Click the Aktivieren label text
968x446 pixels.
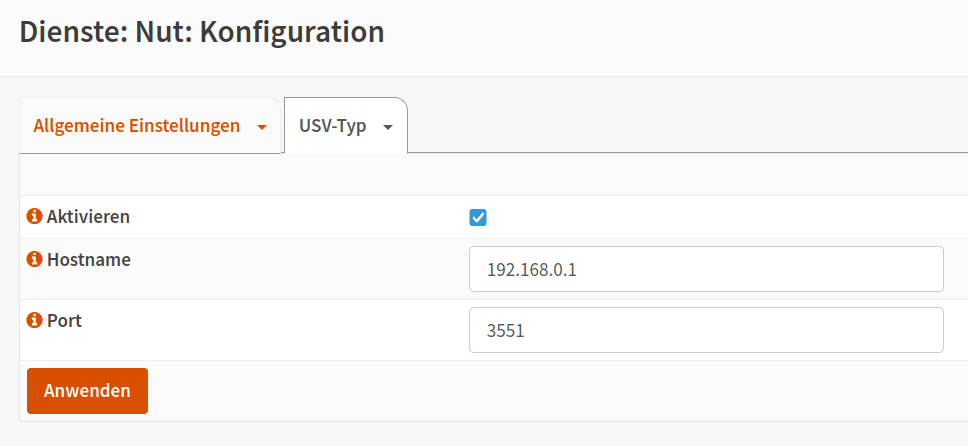pos(88,217)
